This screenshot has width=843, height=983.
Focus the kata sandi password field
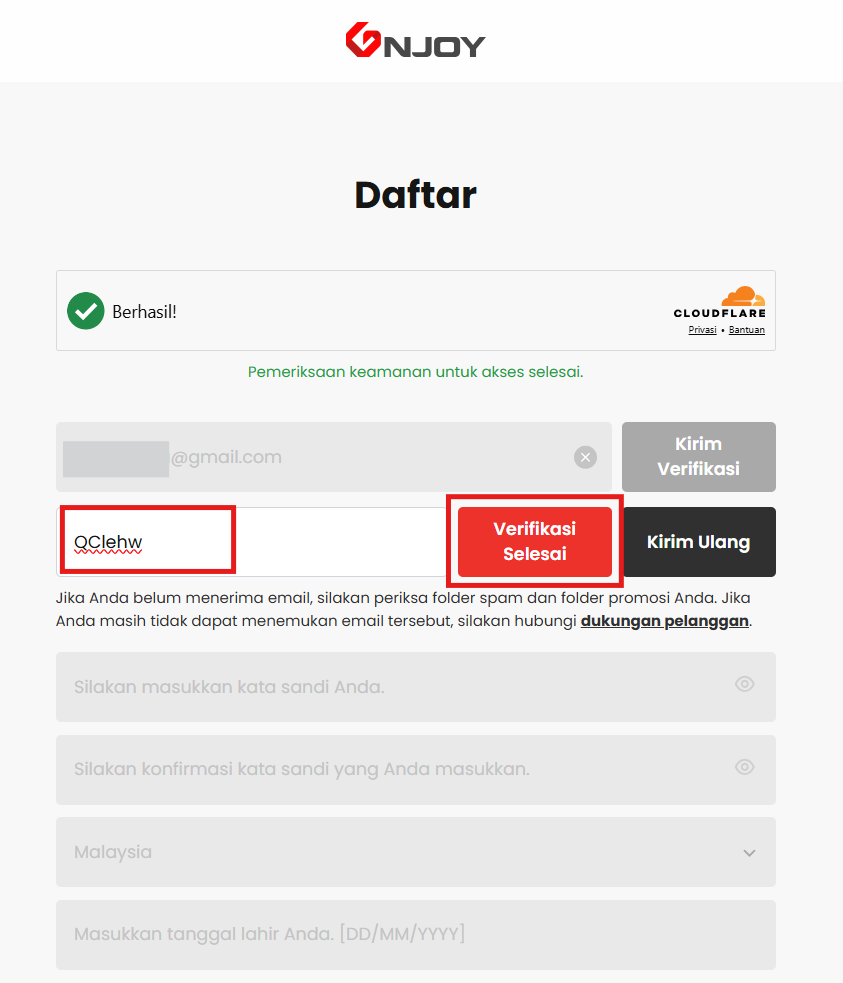[x=416, y=686]
